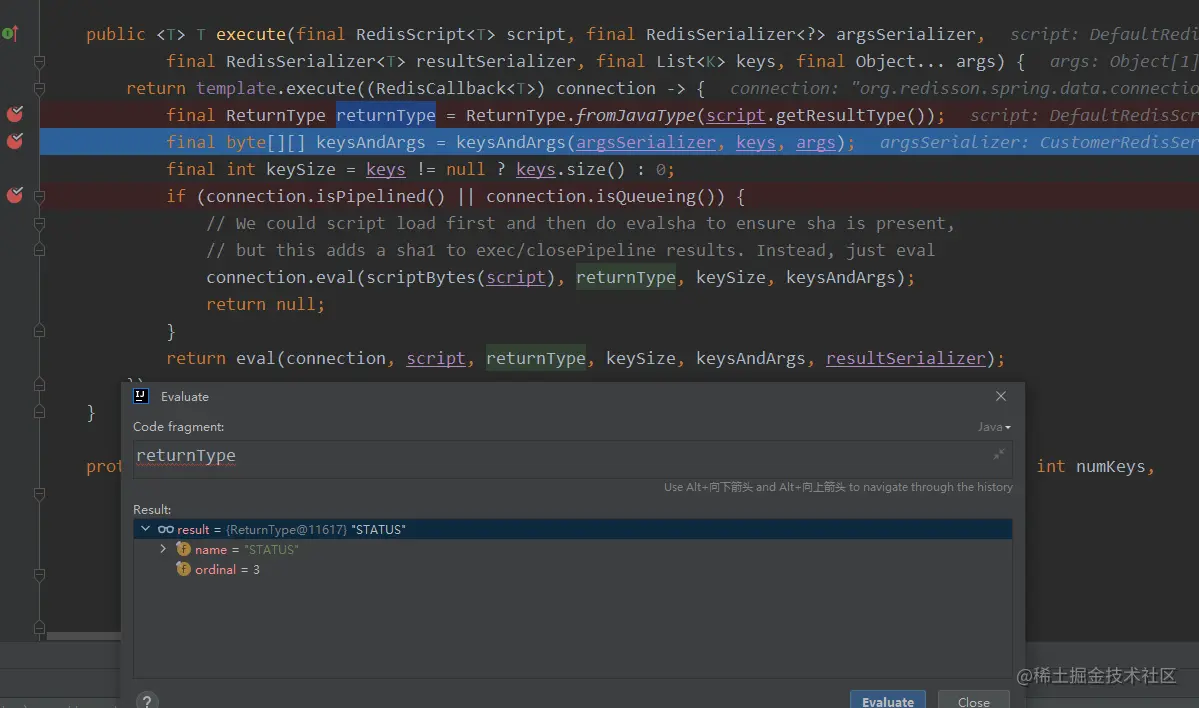Viewport: 1199px width, 708px height.
Task: Open help with the question mark icon
Action: tap(147, 700)
